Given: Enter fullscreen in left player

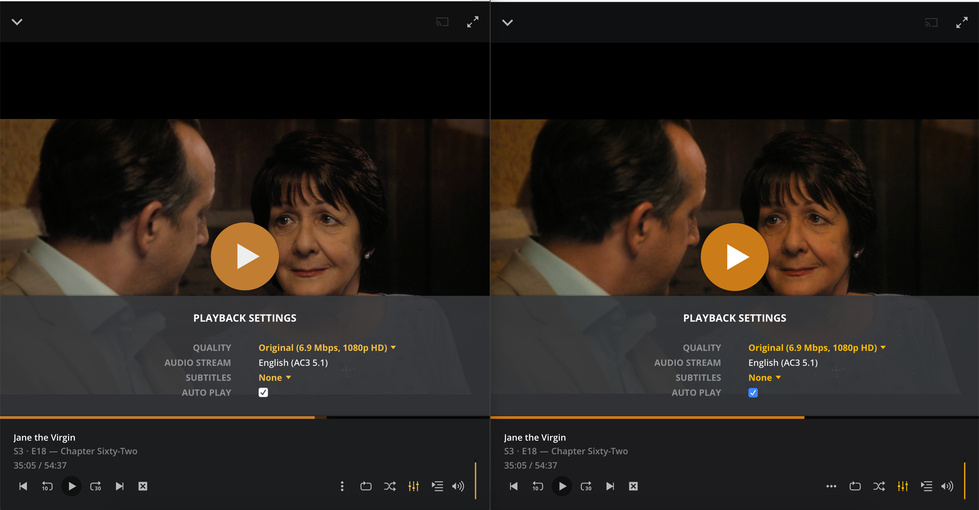Looking at the screenshot, I should tap(473, 22).
